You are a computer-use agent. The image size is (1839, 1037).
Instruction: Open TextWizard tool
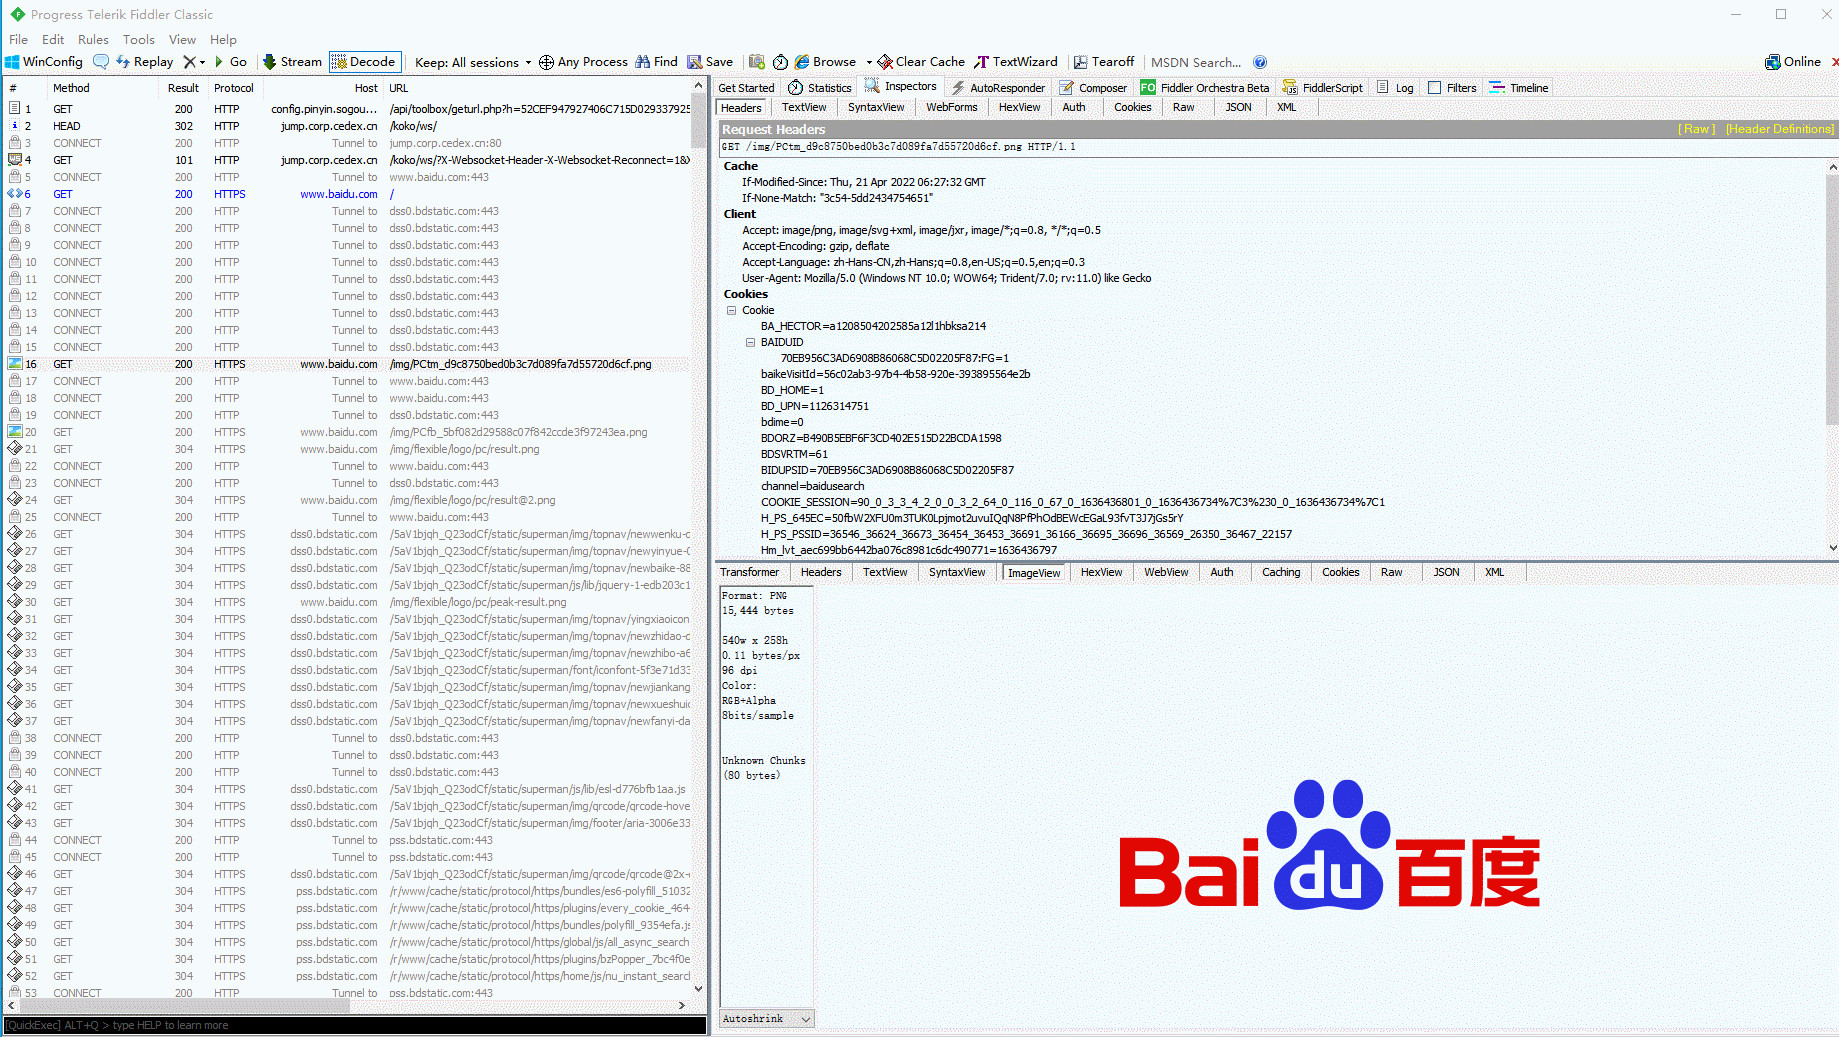(1016, 62)
